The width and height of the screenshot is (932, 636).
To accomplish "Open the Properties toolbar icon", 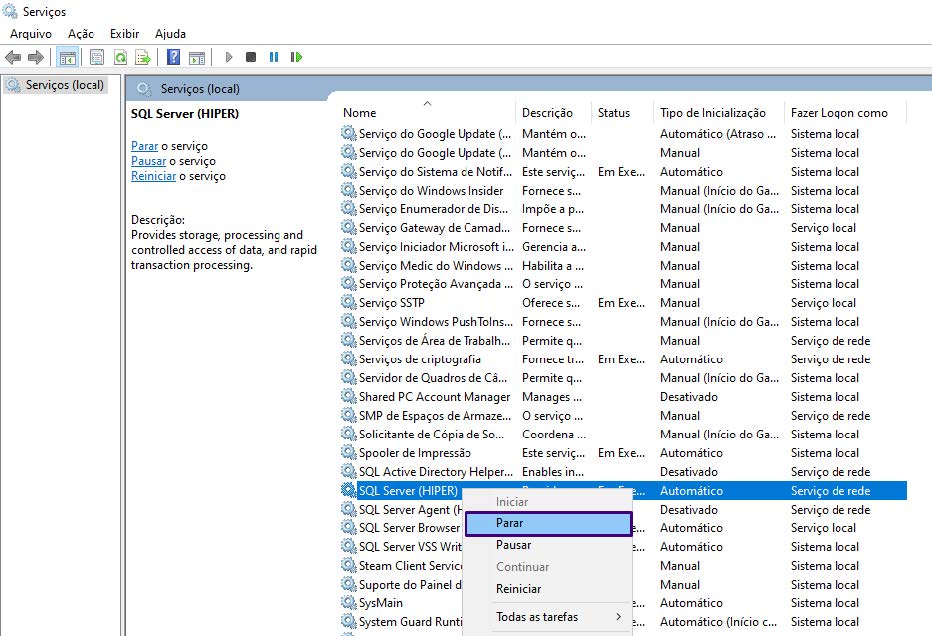I will pyautogui.click(x=97, y=58).
